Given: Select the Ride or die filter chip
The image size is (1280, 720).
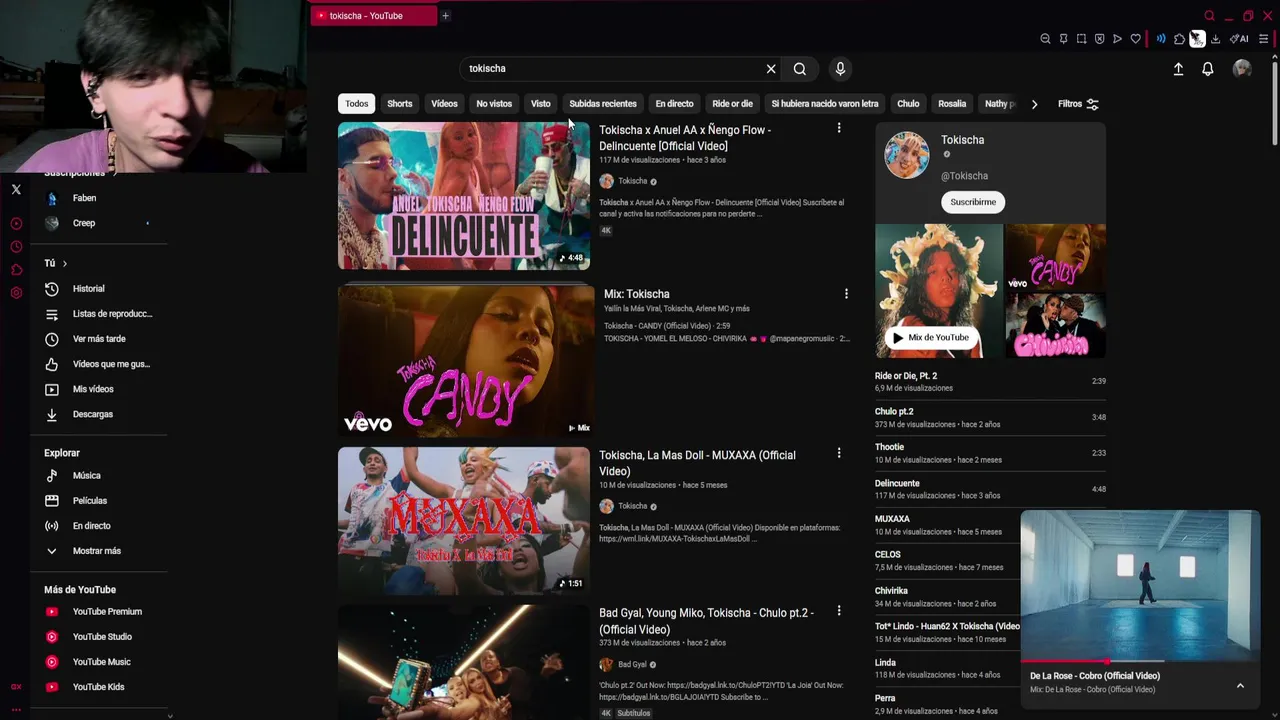Looking at the screenshot, I should [732, 104].
